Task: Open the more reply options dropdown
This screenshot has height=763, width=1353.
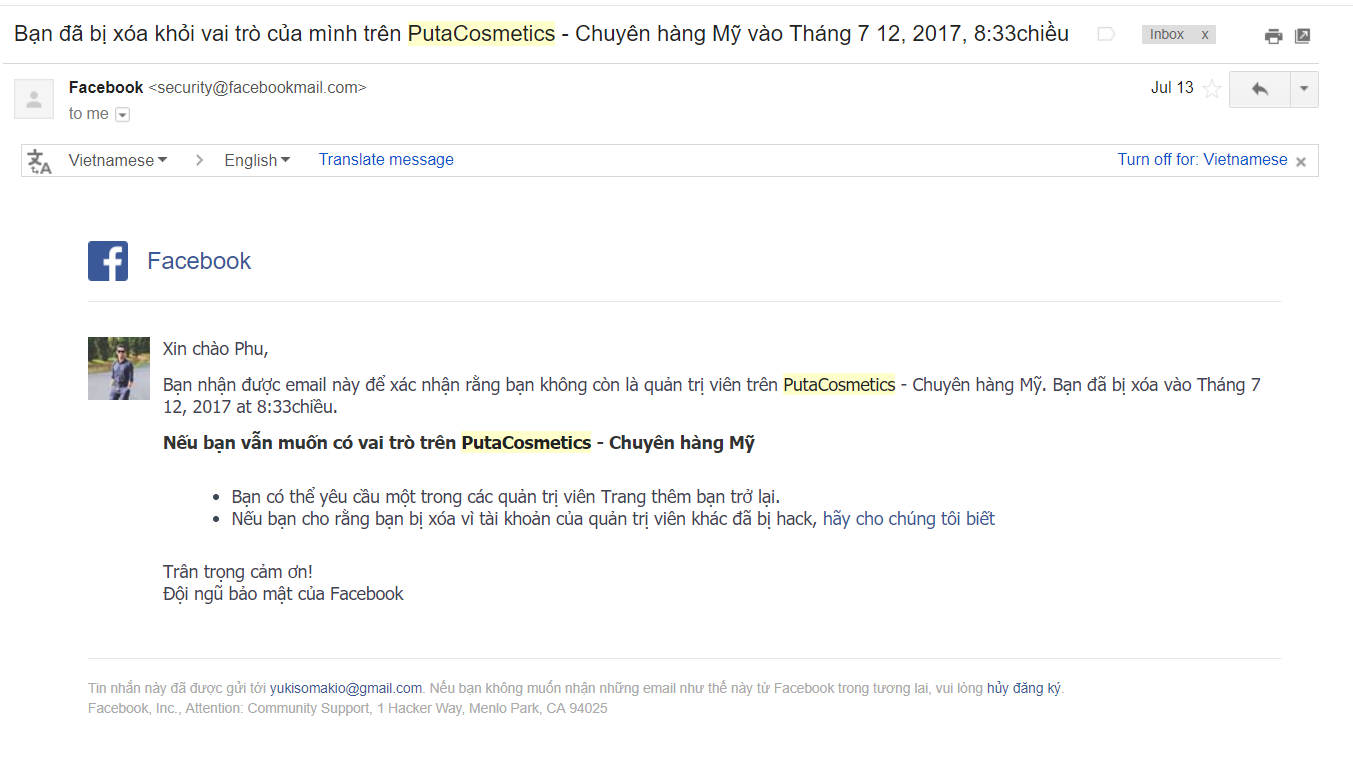Action: (x=1304, y=89)
